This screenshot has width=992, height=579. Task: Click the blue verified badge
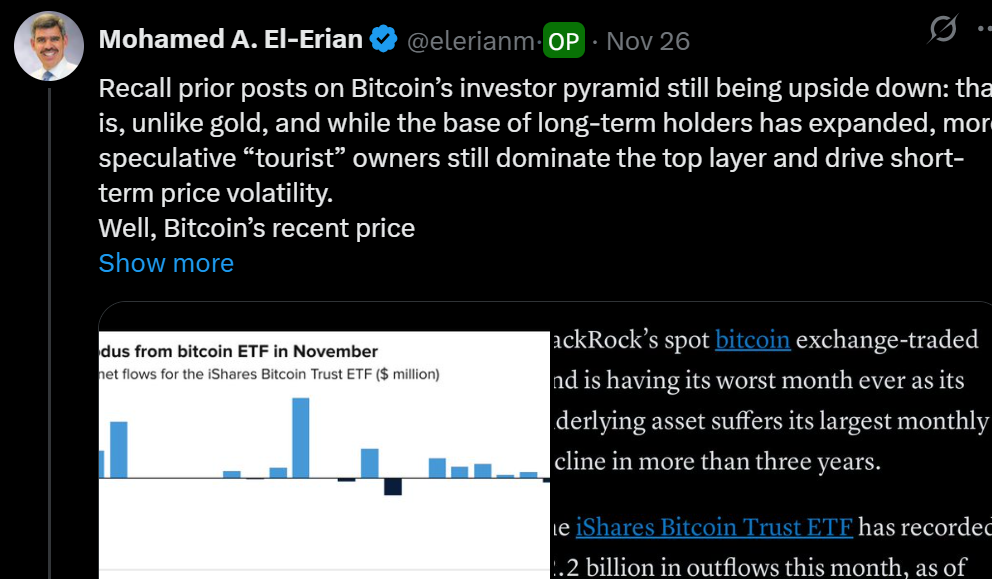pos(383,40)
